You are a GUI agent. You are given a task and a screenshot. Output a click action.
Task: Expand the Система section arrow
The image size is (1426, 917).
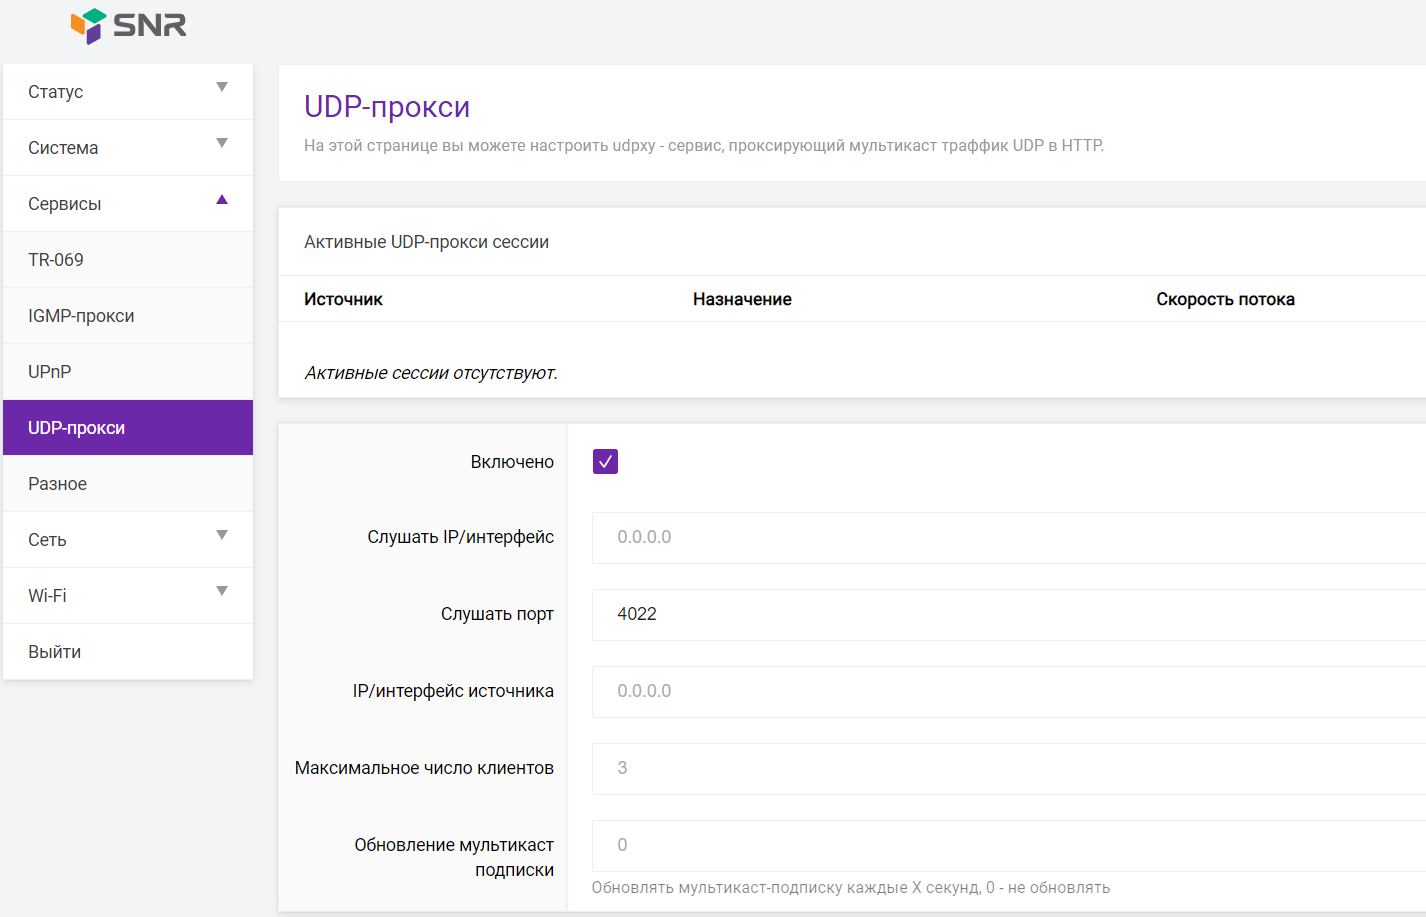tap(222, 144)
